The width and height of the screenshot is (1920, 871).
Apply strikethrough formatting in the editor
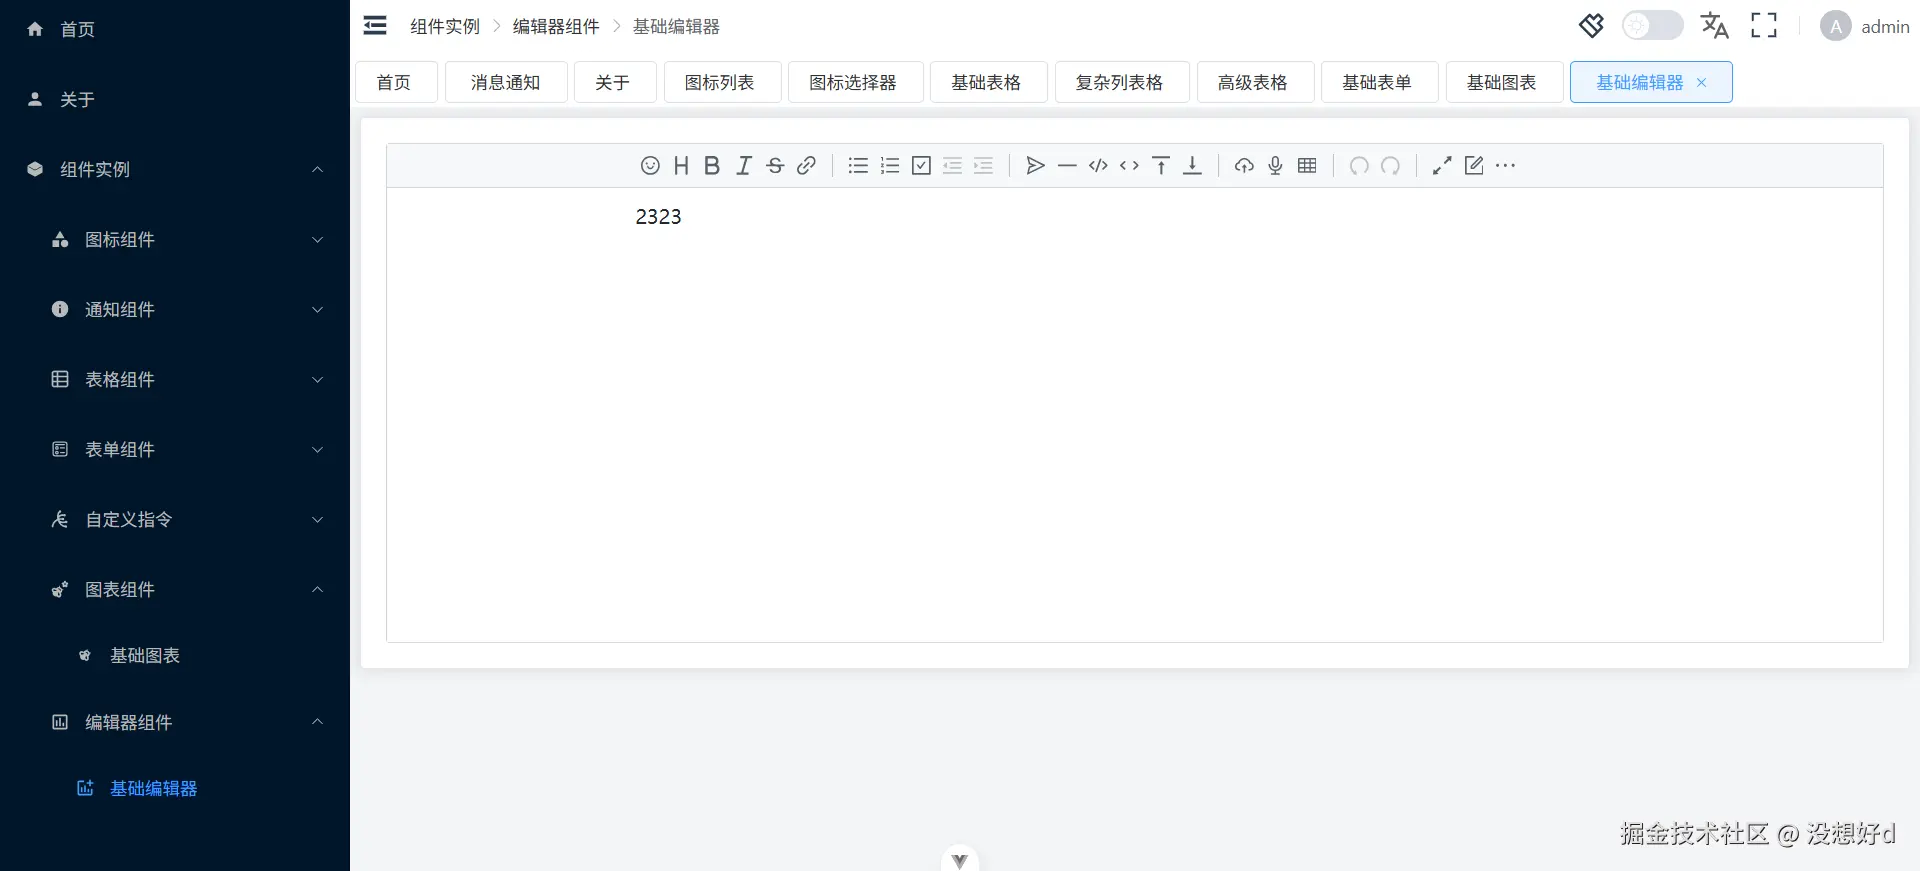775,166
